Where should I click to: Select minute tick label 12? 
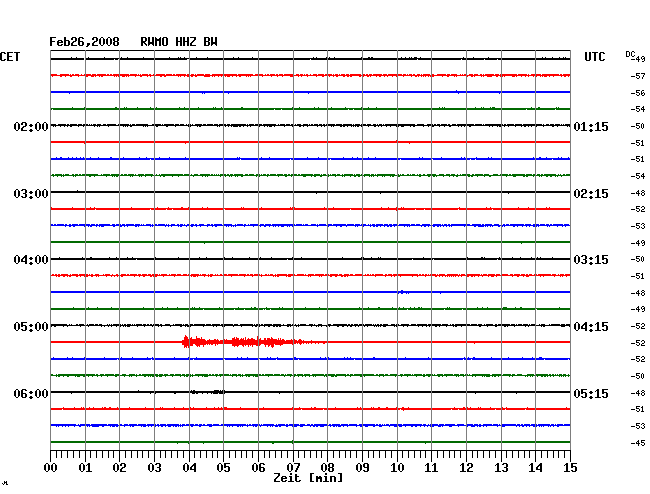pyautogui.click(x=466, y=468)
